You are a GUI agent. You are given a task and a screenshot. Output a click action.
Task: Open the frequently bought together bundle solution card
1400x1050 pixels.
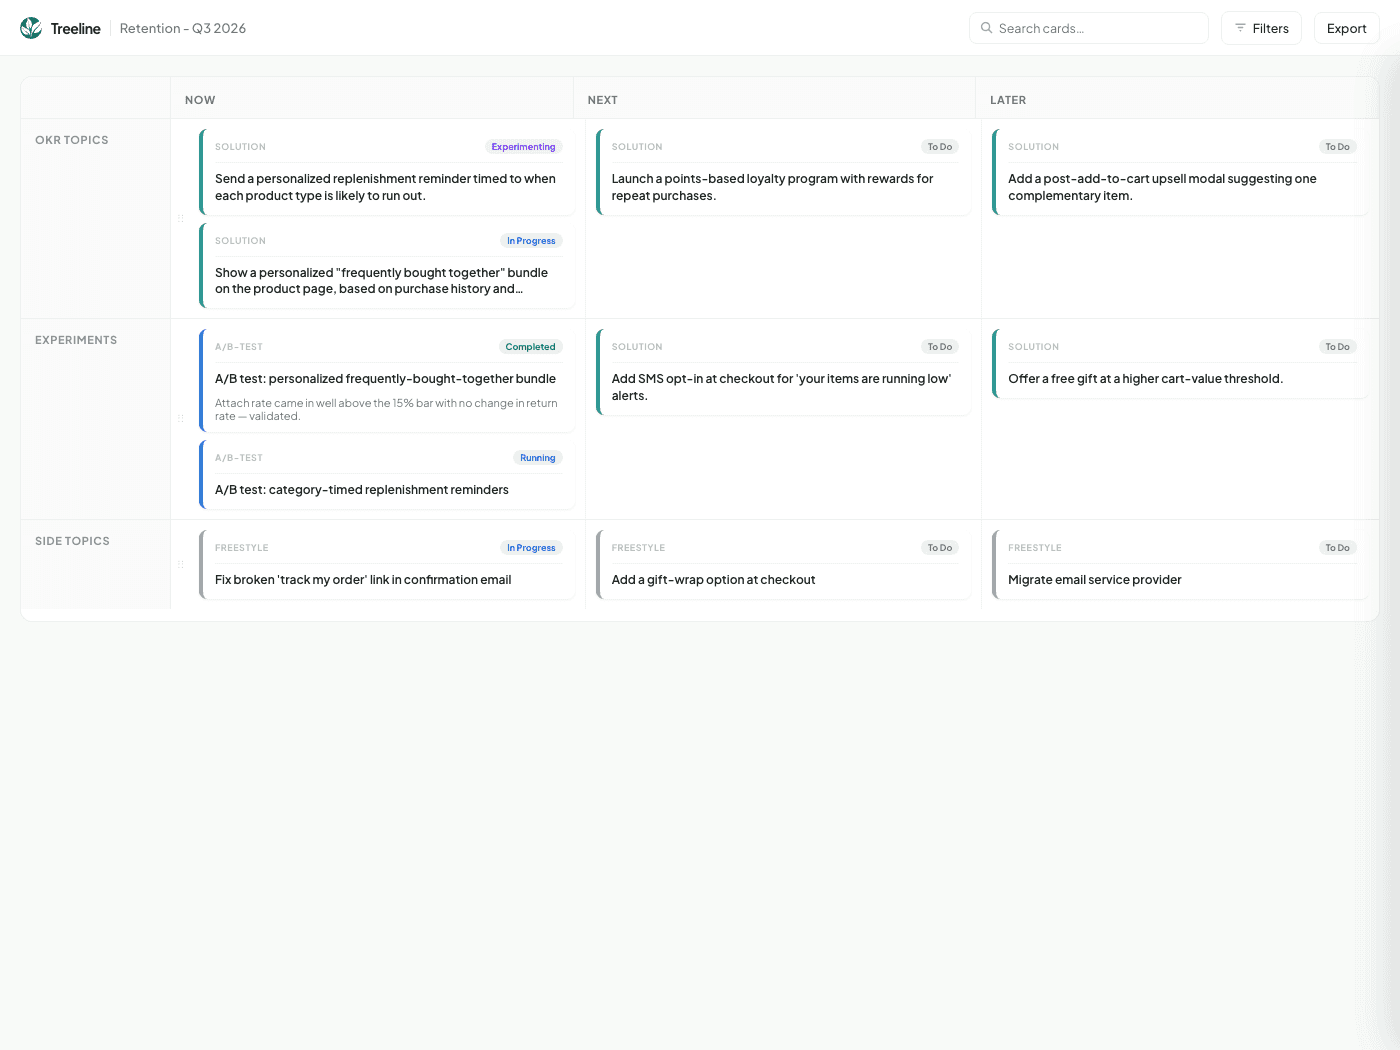(387, 266)
